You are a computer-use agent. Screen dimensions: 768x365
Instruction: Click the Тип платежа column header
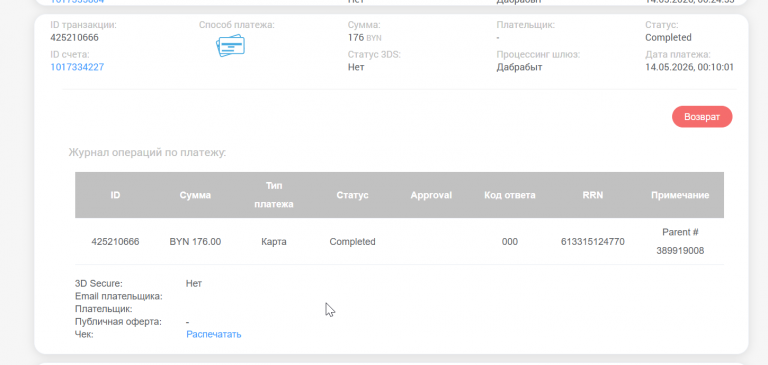[x=274, y=195]
